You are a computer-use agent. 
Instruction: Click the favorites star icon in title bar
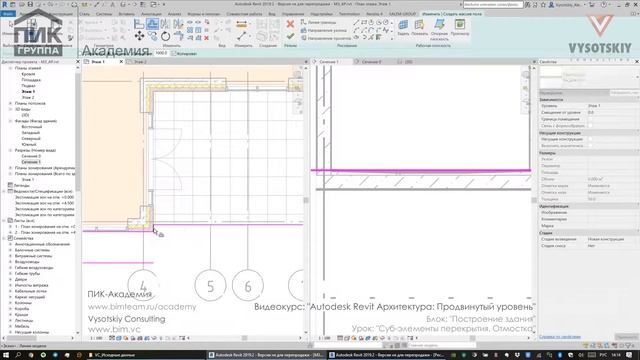click(543, 4)
